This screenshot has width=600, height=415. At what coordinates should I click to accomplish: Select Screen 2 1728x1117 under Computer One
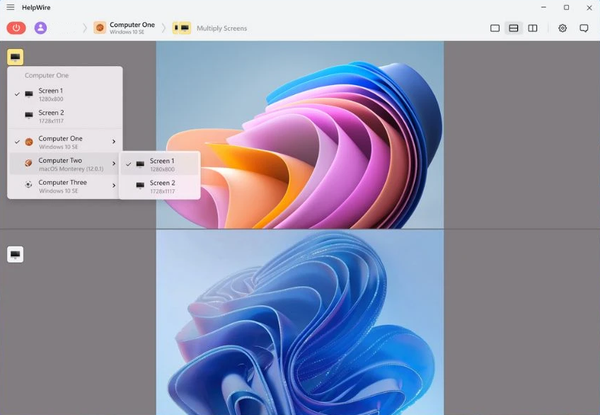[x=65, y=116]
